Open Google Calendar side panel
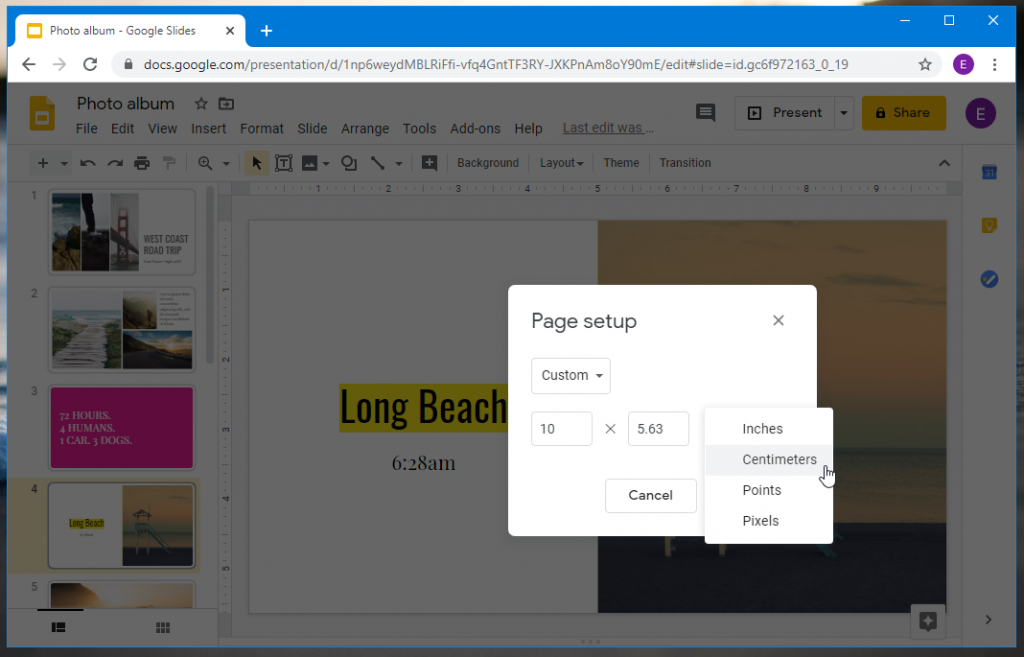Screen dimensions: 1024x657 pyautogui.click(x=989, y=172)
